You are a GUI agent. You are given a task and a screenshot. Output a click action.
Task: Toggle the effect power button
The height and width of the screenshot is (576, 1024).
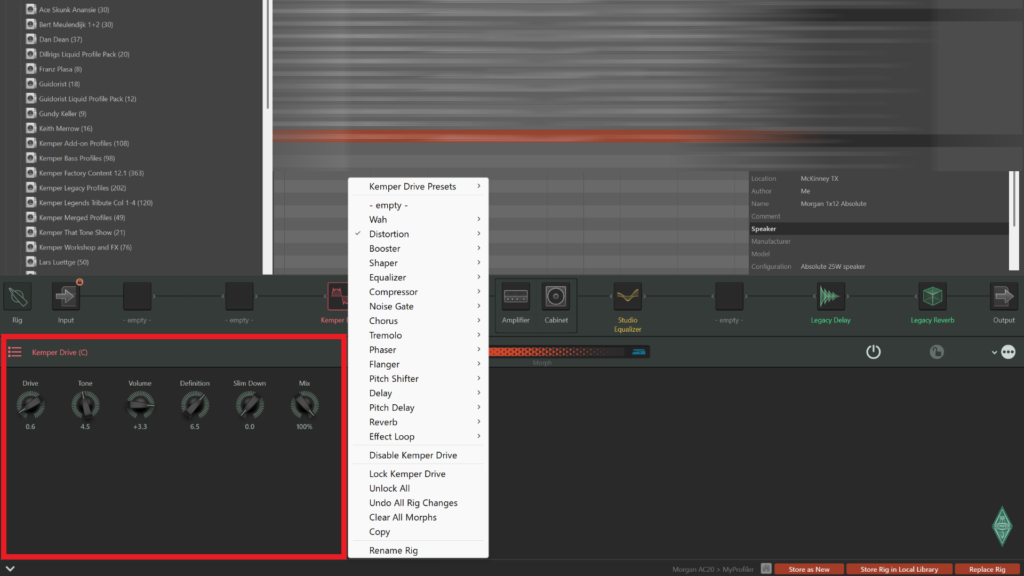coord(873,352)
